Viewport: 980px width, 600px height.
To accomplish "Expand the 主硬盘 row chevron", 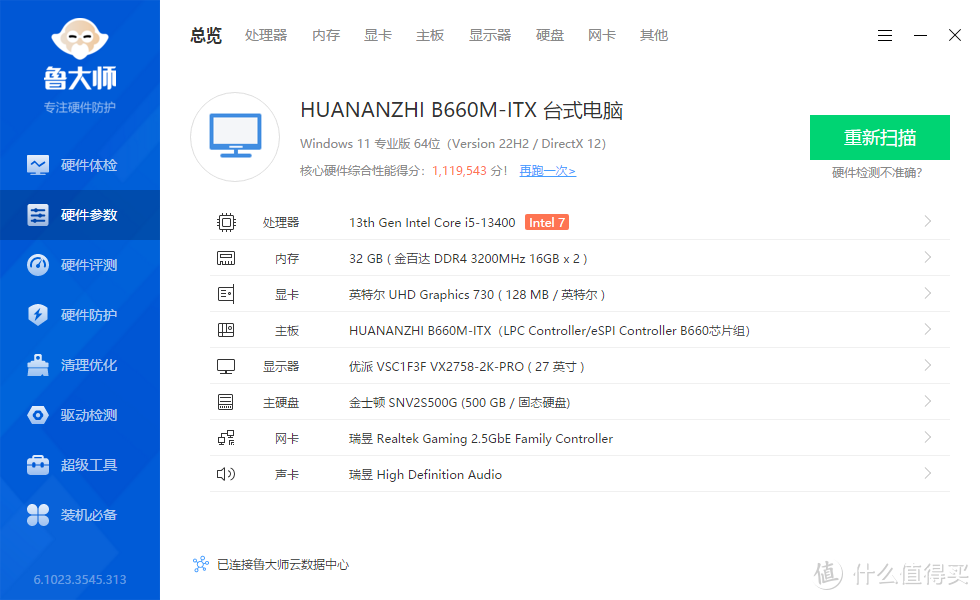I will click(928, 401).
